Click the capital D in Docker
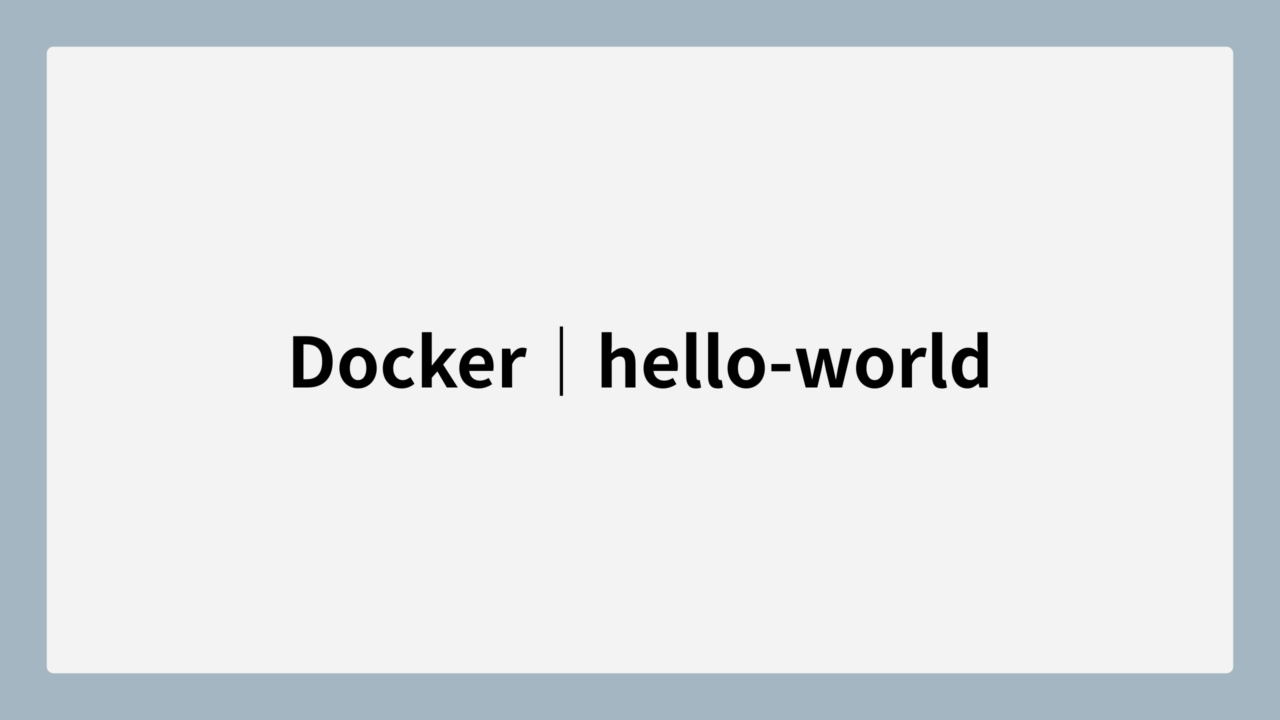The height and width of the screenshot is (720, 1280). (311, 362)
